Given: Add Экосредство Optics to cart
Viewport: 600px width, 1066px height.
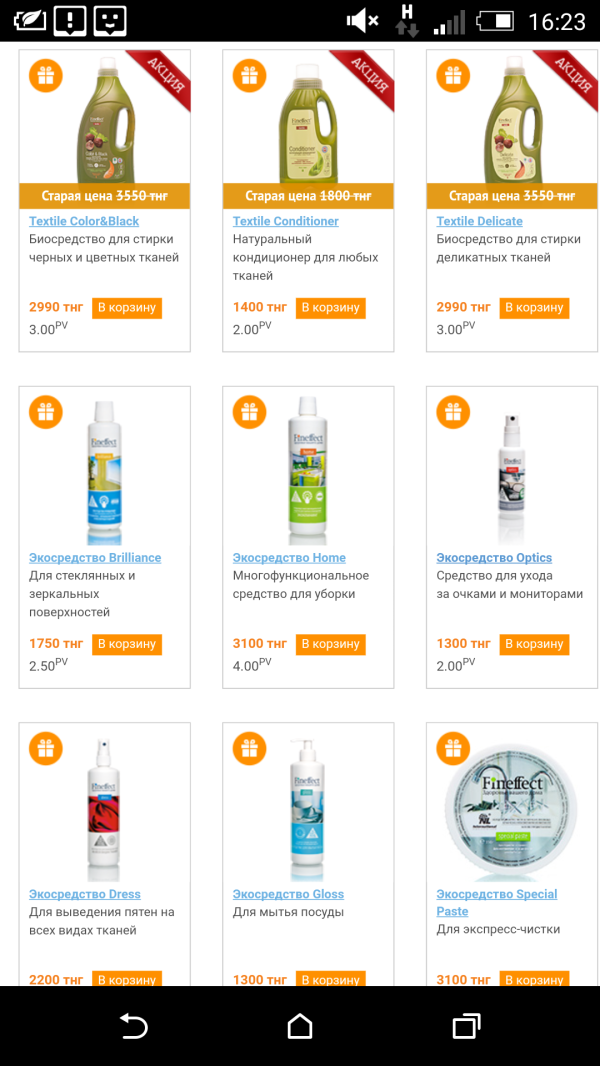Looking at the screenshot, I should (535, 644).
